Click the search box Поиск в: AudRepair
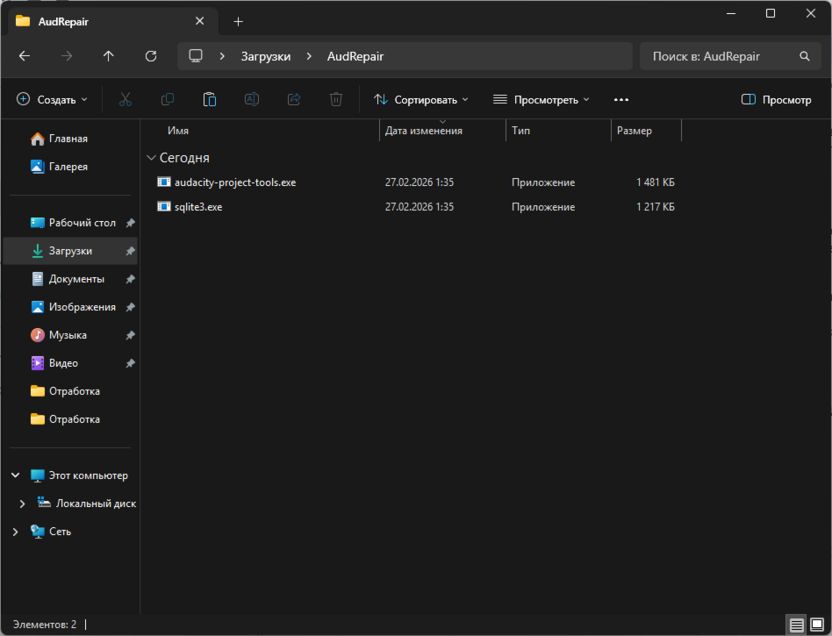Viewport: 832px width, 636px height. (720, 57)
